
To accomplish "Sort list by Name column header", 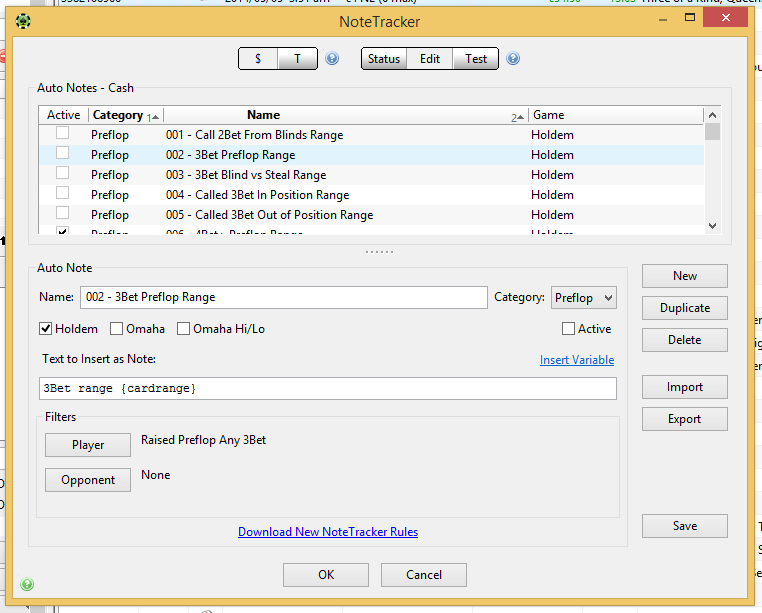I will [x=346, y=115].
